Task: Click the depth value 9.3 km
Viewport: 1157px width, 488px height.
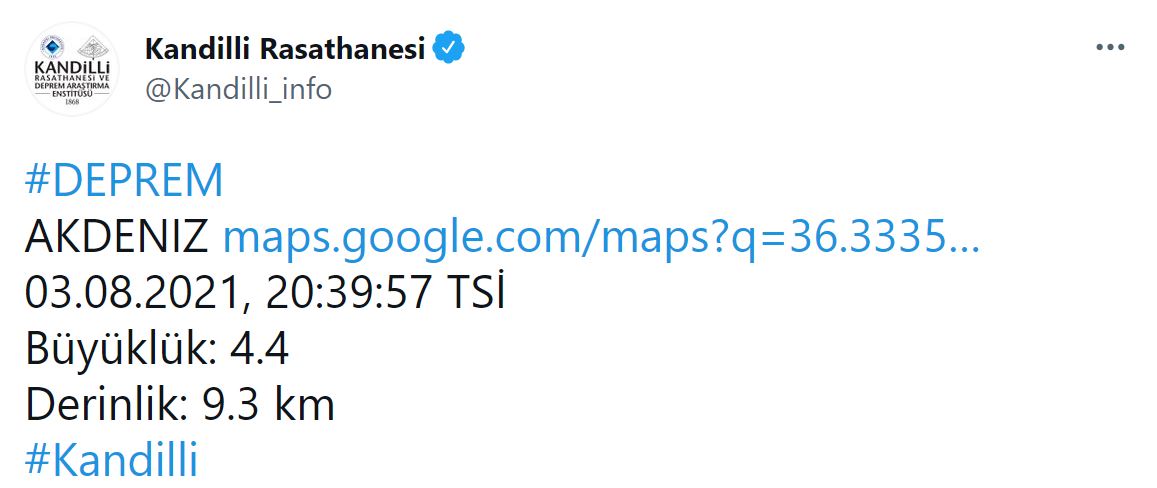Action: pos(268,406)
